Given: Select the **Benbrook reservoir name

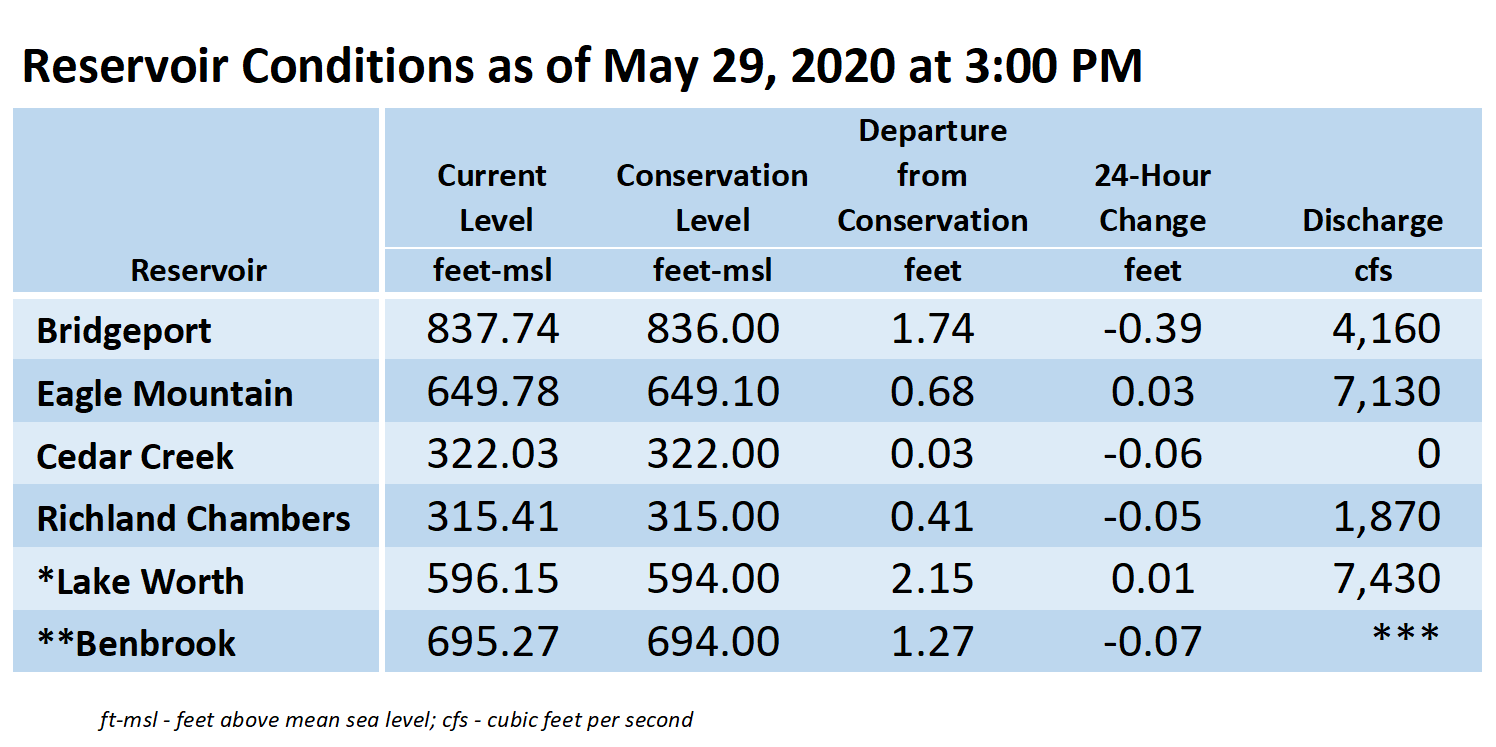Looking at the screenshot, I should [x=136, y=644].
